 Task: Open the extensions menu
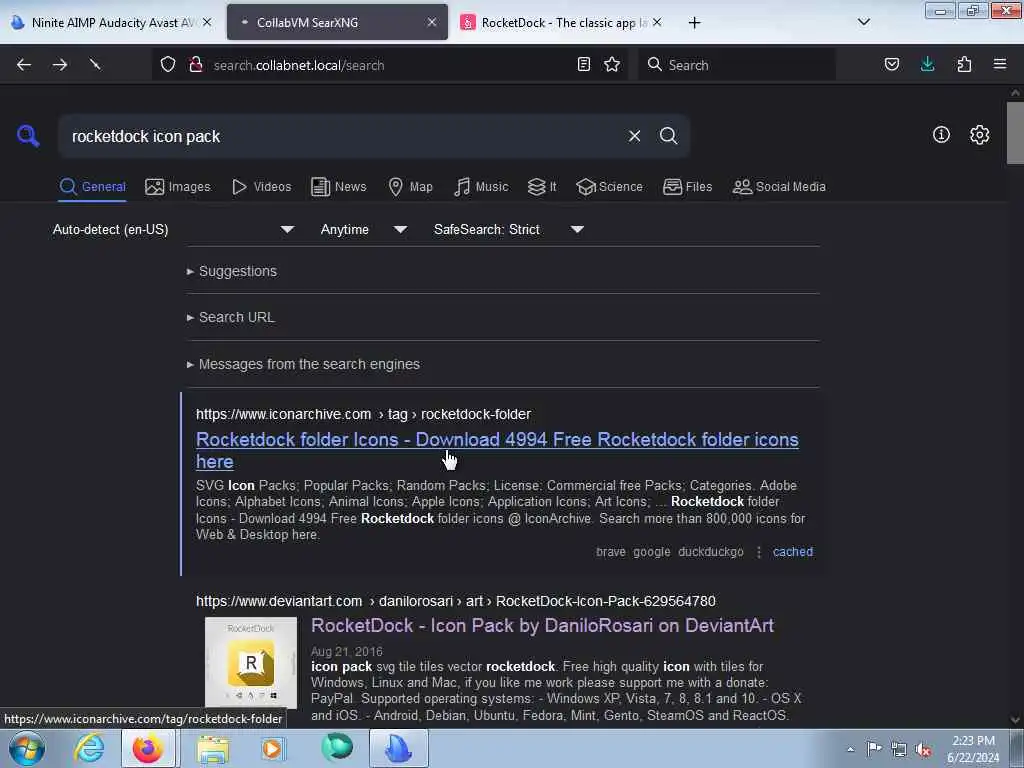click(964, 65)
